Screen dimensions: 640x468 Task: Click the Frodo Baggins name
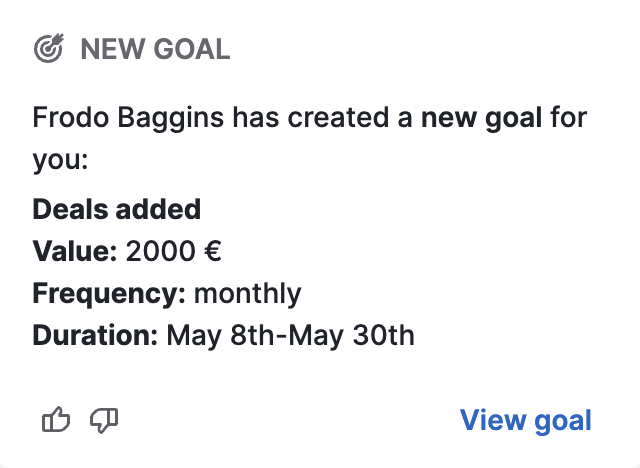[x=128, y=118]
